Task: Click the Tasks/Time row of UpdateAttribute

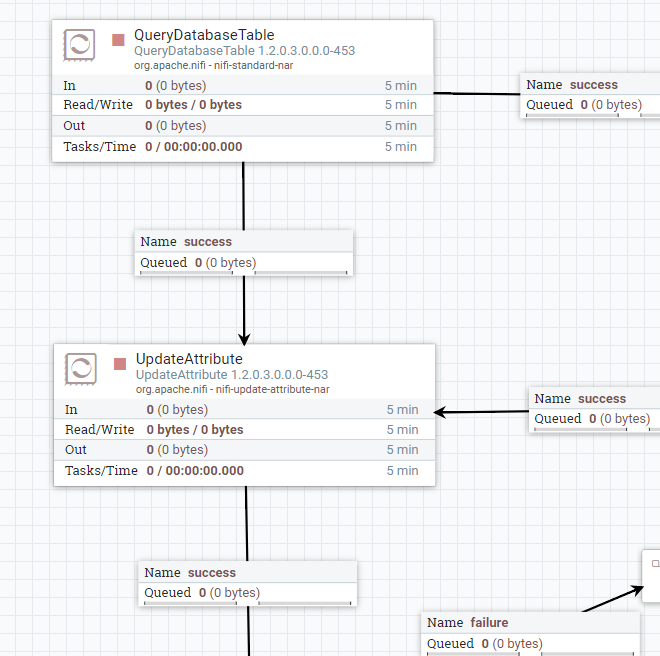Action: (x=244, y=471)
